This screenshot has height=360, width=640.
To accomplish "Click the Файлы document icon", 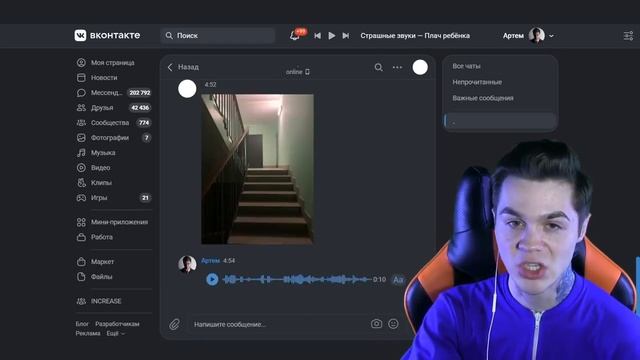I will pos(81,277).
